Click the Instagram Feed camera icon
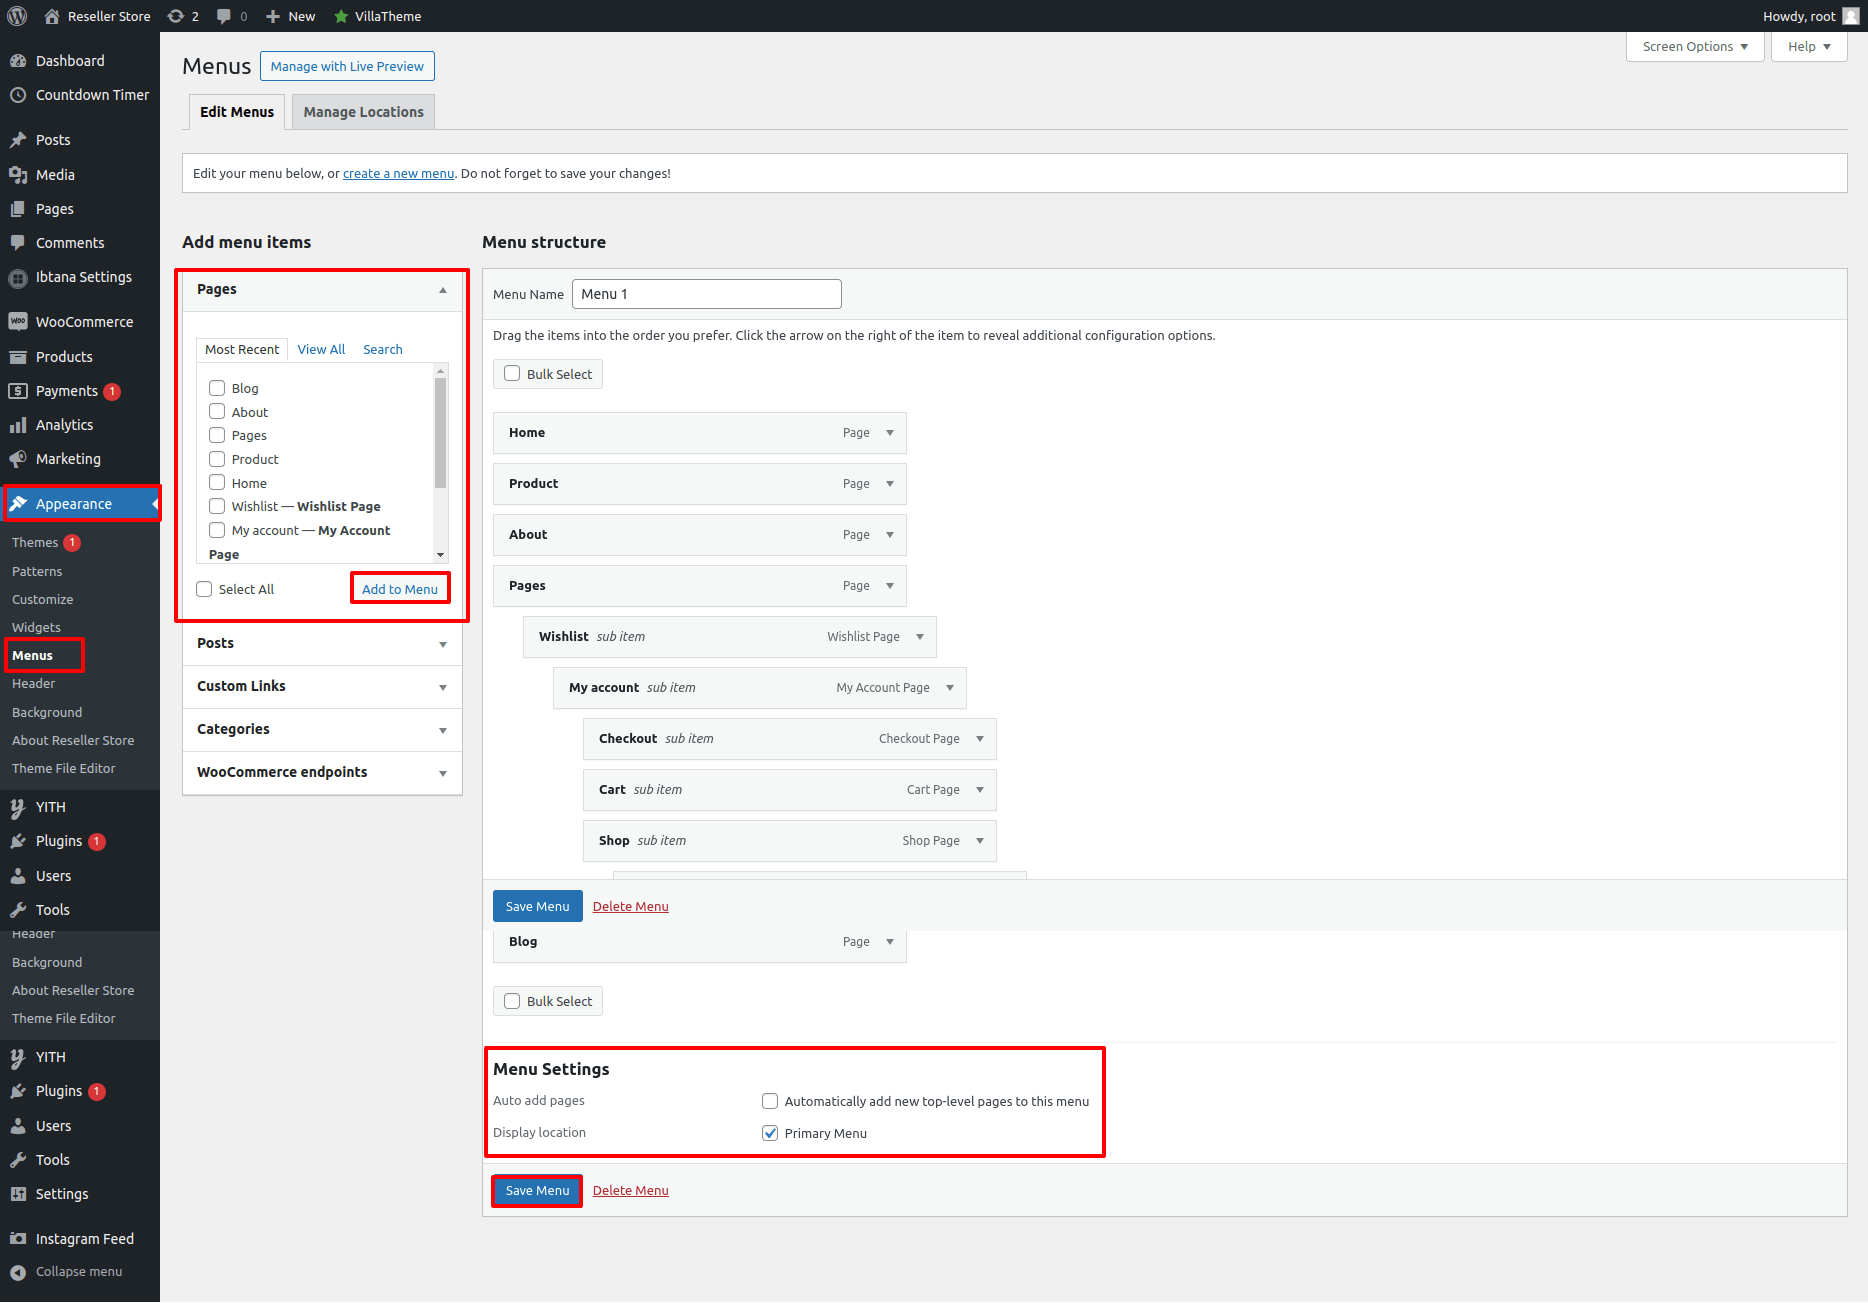The image size is (1868, 1303). click(18, 1239)
